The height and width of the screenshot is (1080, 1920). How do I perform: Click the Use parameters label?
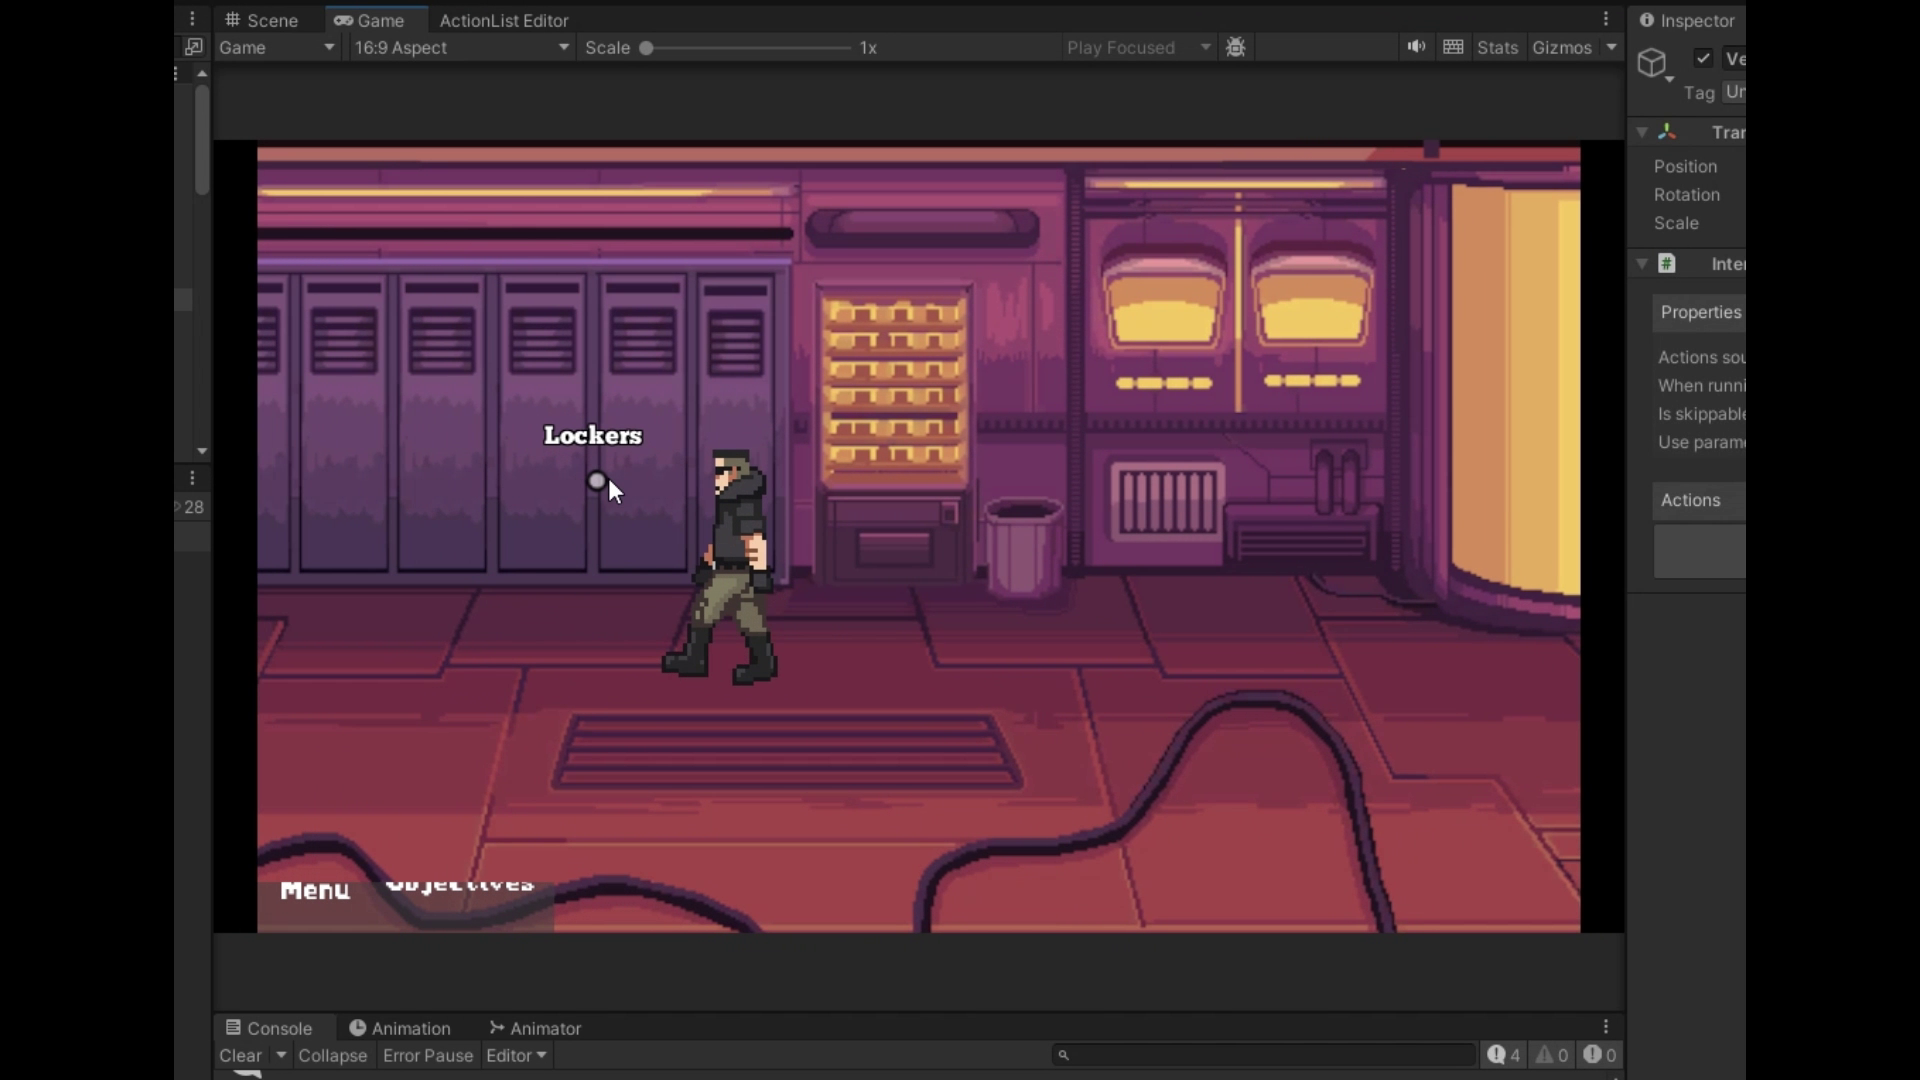click(x=1701, y=442)
